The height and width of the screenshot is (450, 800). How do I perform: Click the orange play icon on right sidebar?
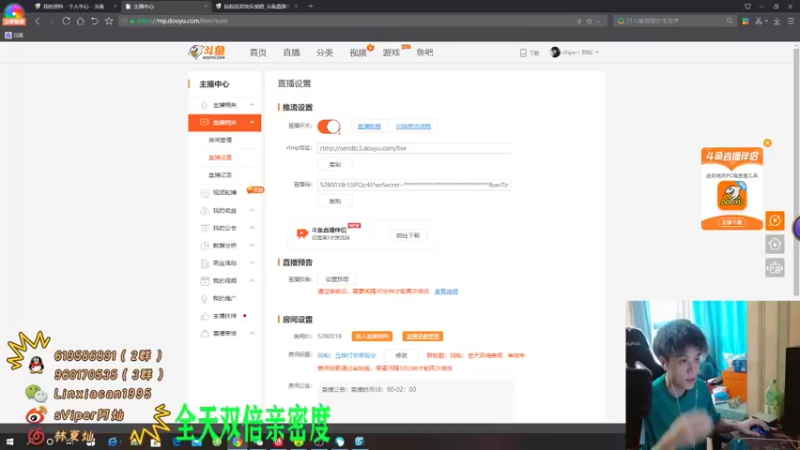(x=774, y=220)
